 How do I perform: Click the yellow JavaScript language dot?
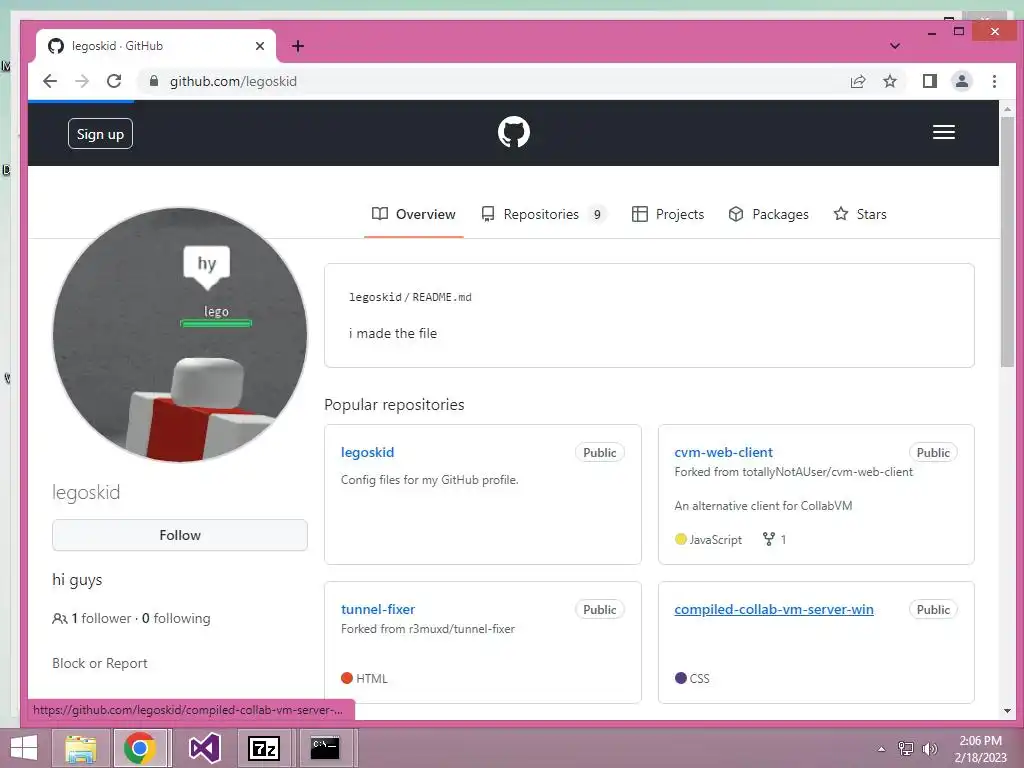680,539
